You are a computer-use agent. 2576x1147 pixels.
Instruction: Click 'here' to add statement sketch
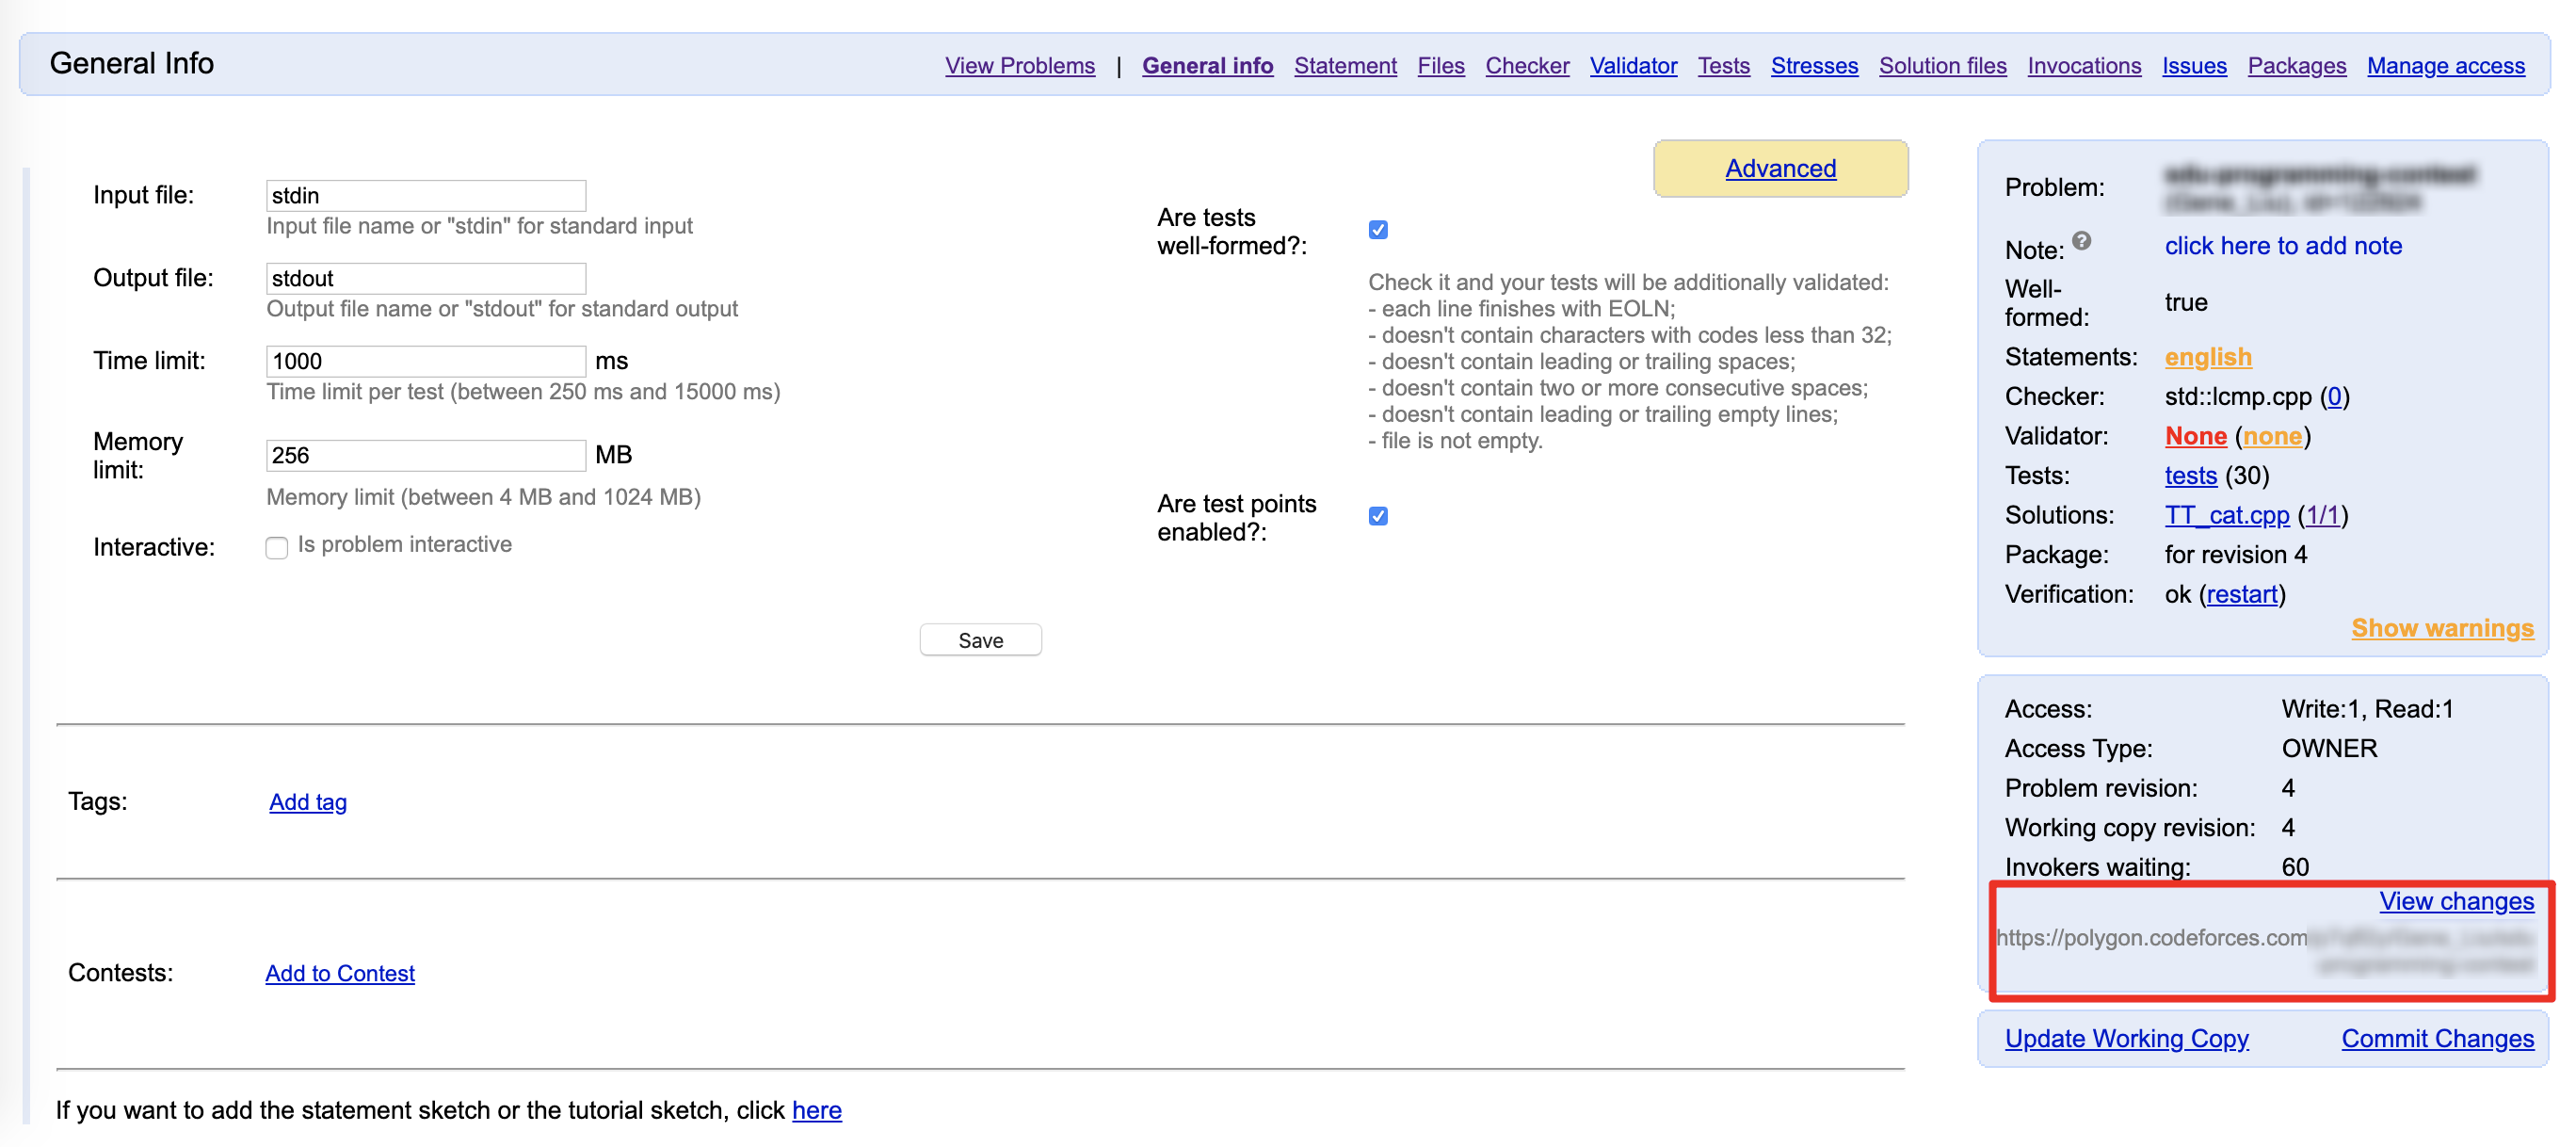click(816, 1110)
